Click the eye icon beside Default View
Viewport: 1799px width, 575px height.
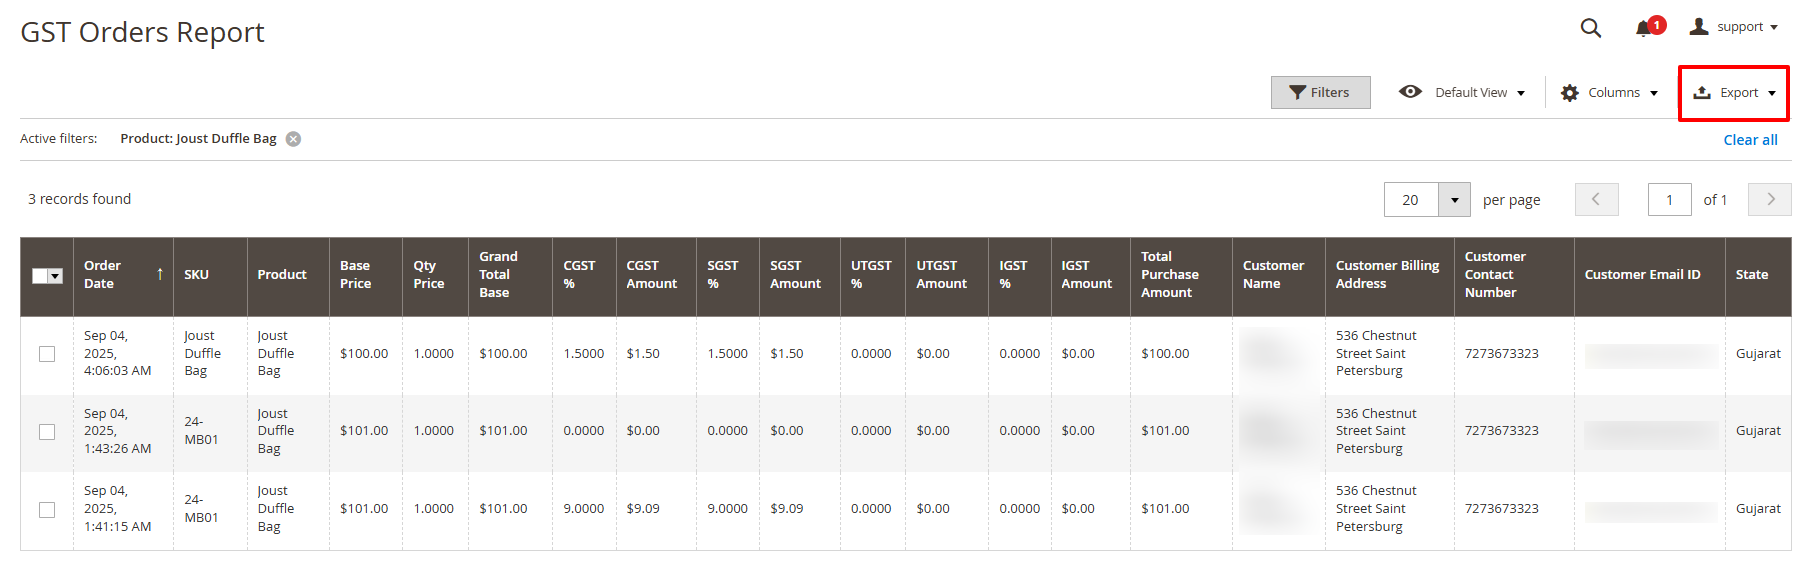click(x=1410, y=91)
